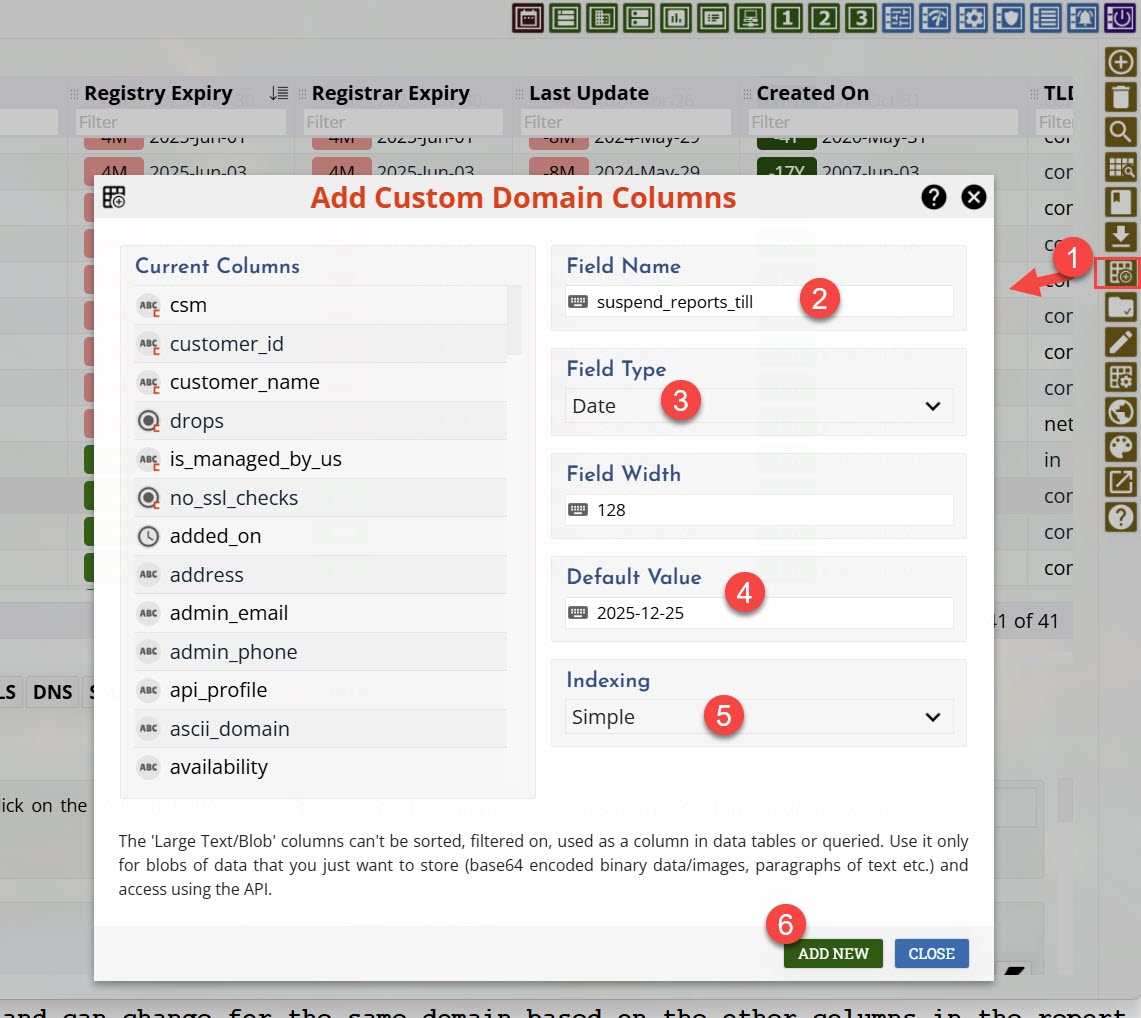Open the table settings gear sidebar icon
Image resolution: width=1141 pixels, height=1018 pixels.
click(1121, 378)
